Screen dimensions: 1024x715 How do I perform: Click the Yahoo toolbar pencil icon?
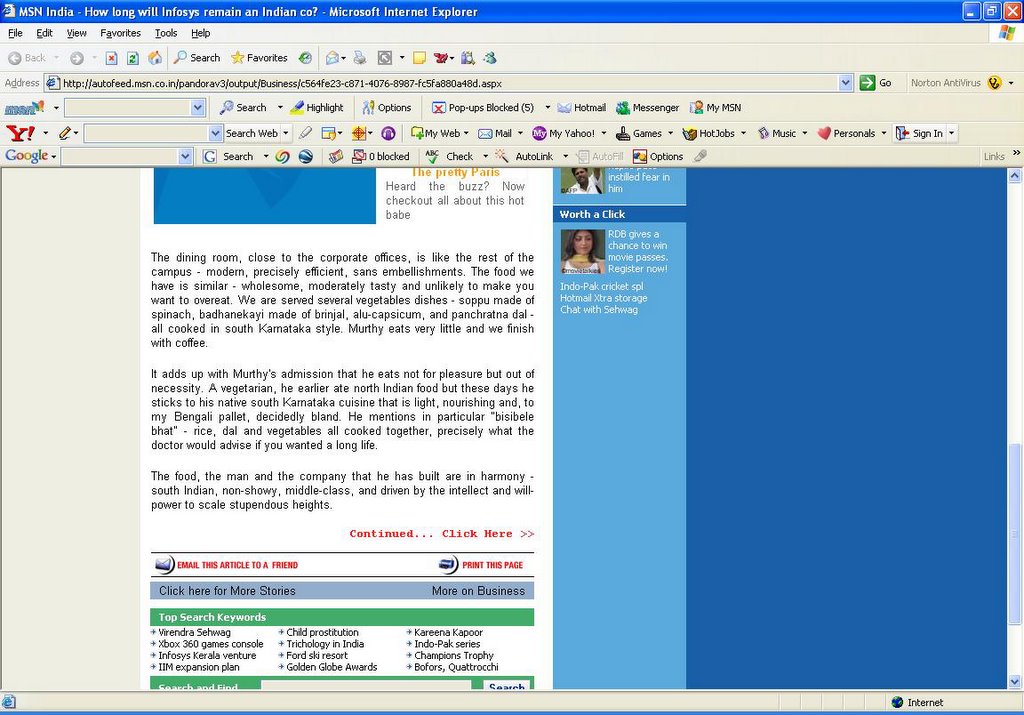pyautogui.click(x=65, y=133)
